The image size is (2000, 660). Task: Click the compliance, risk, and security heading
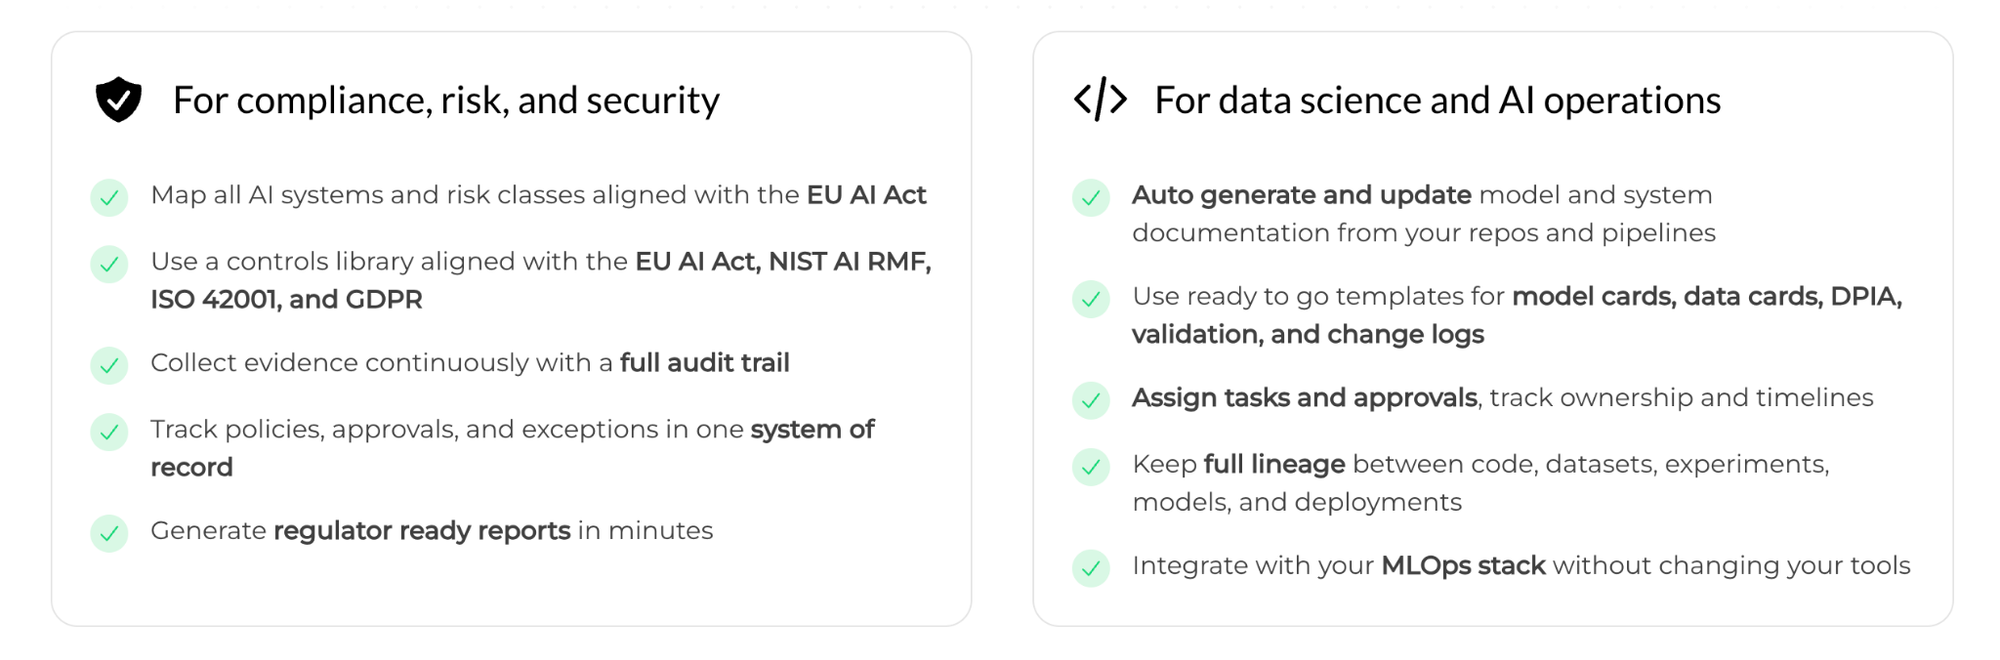[446, 100]
